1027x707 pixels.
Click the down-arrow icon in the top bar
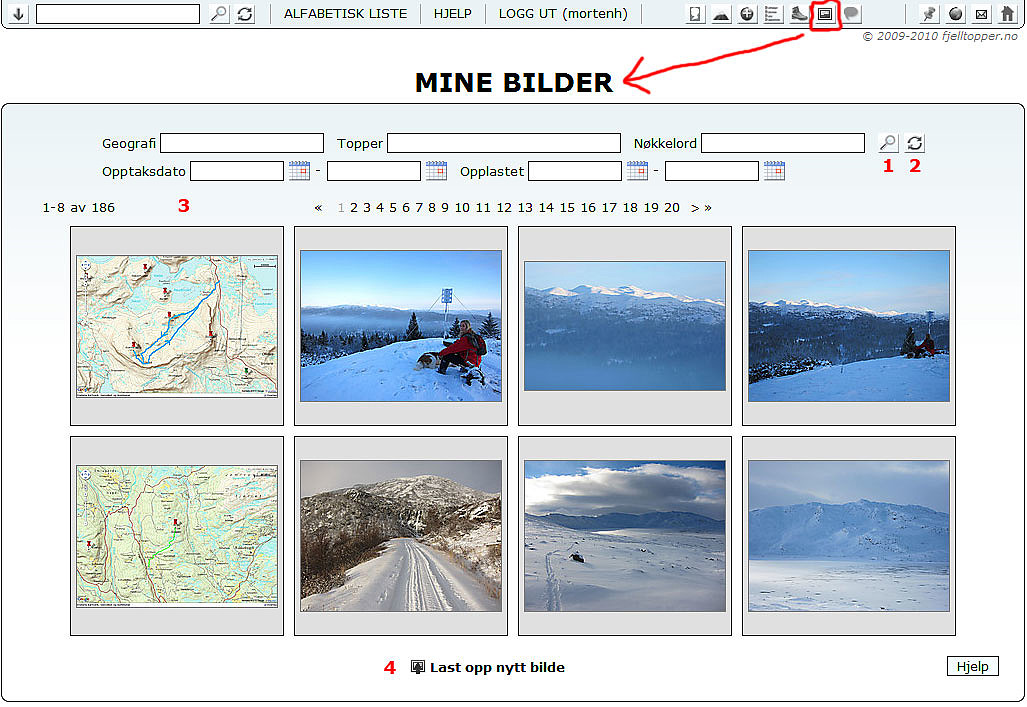point(18,14)
